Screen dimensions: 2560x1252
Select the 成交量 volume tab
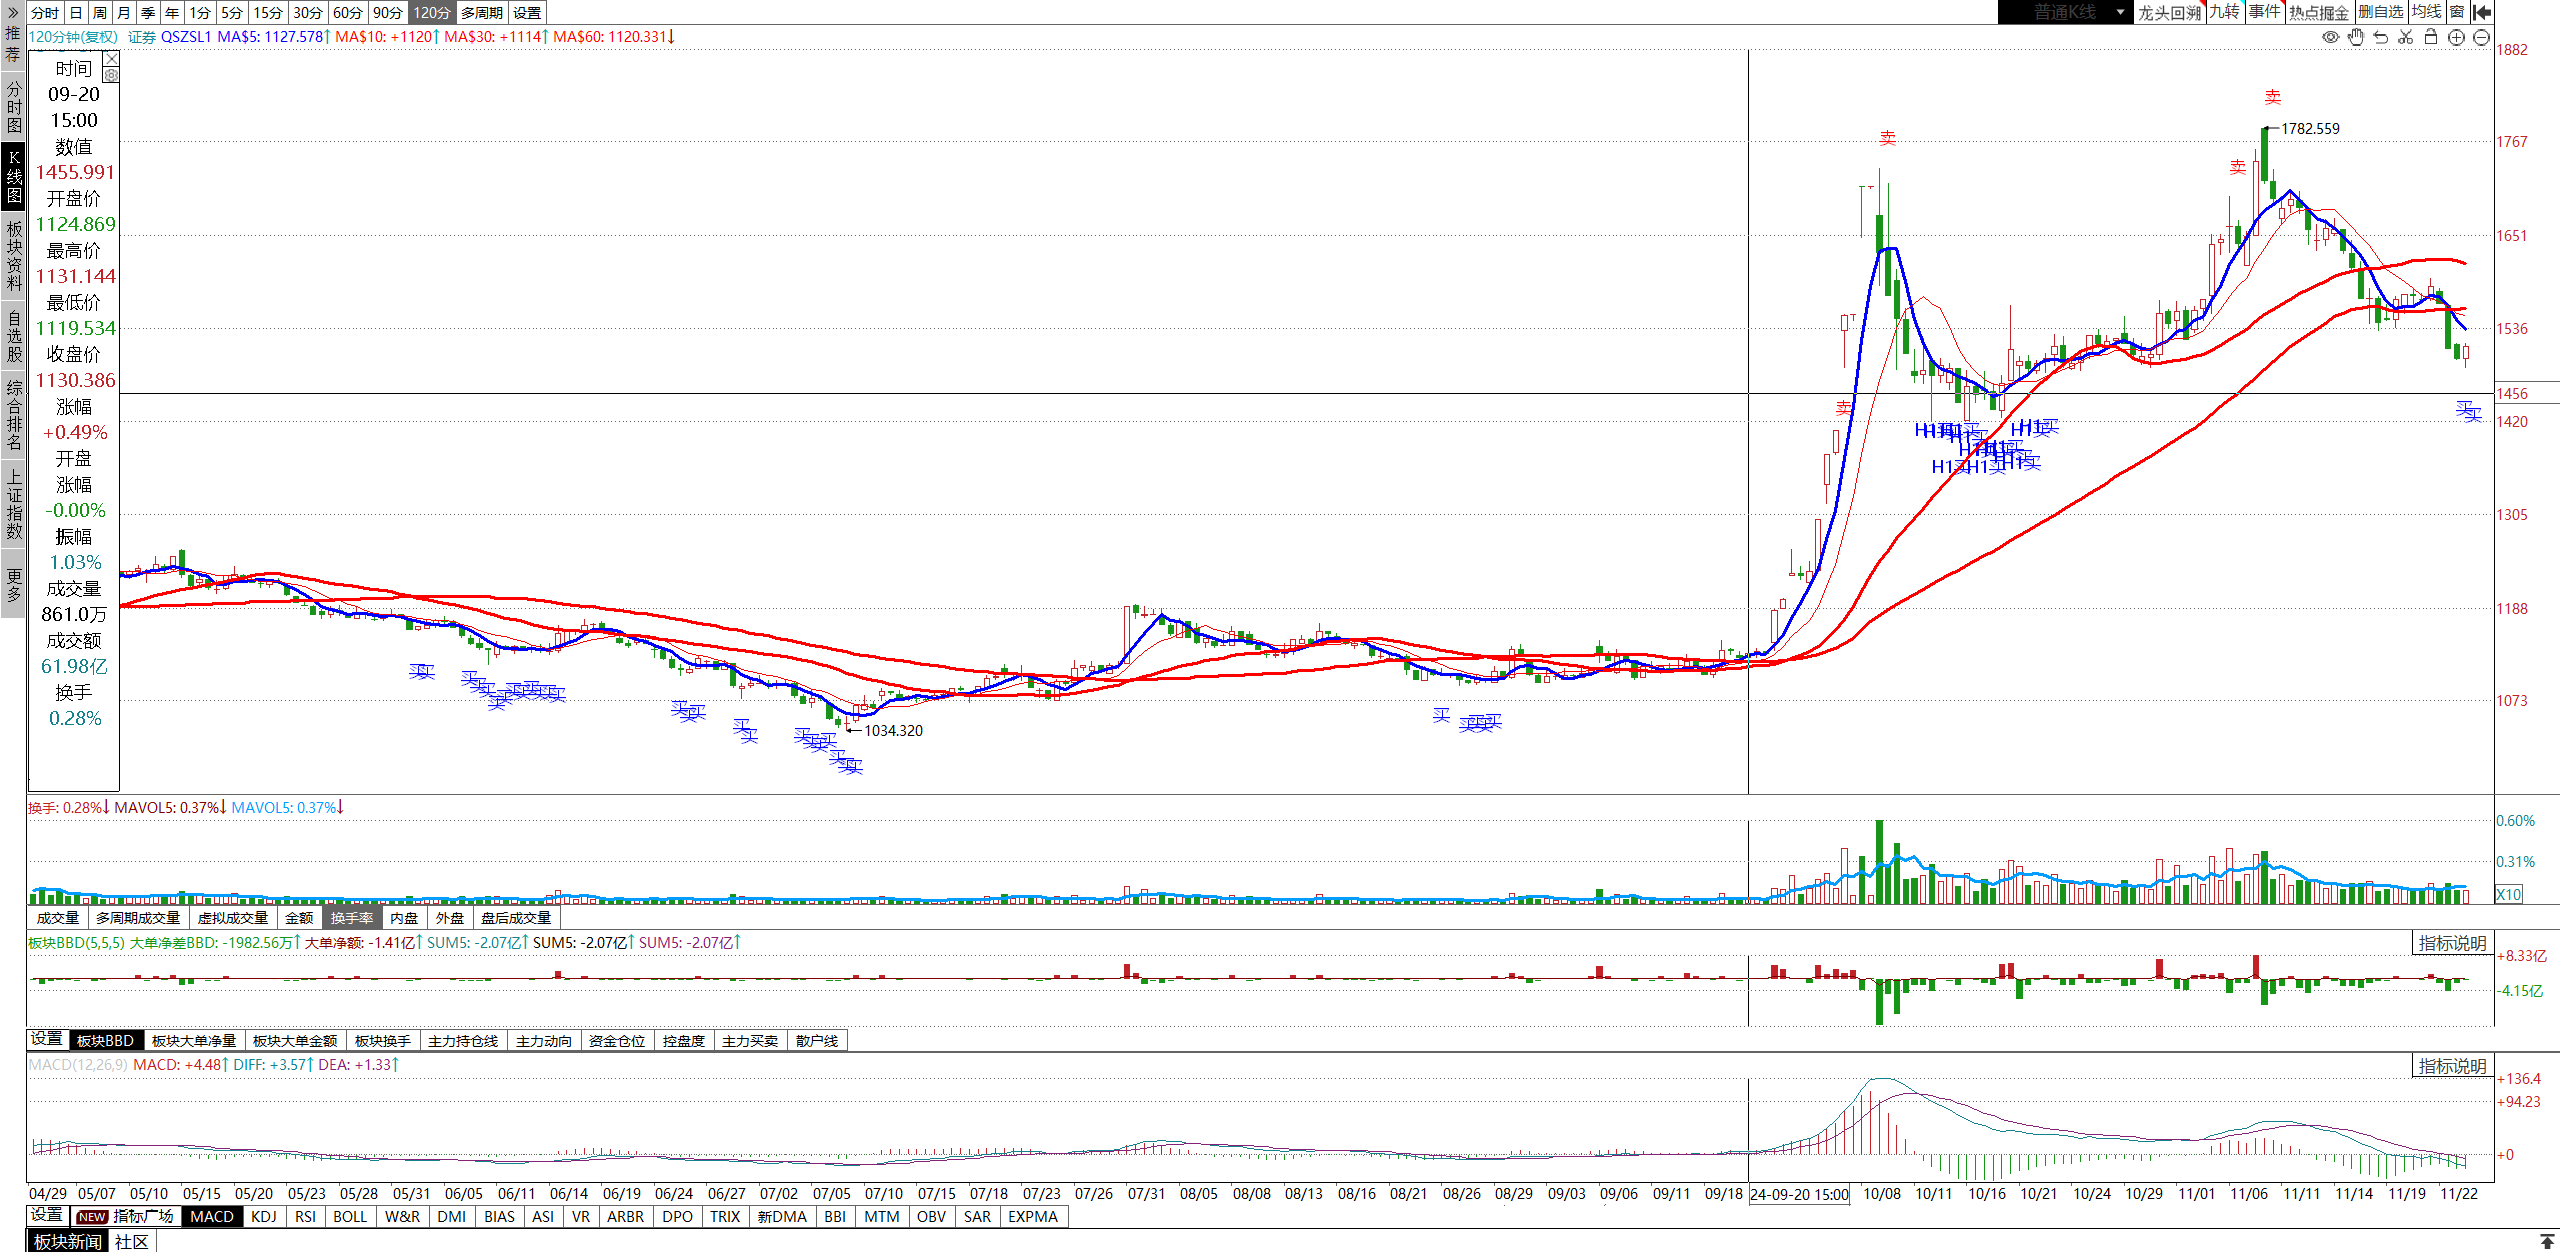(x=58, y=918)
